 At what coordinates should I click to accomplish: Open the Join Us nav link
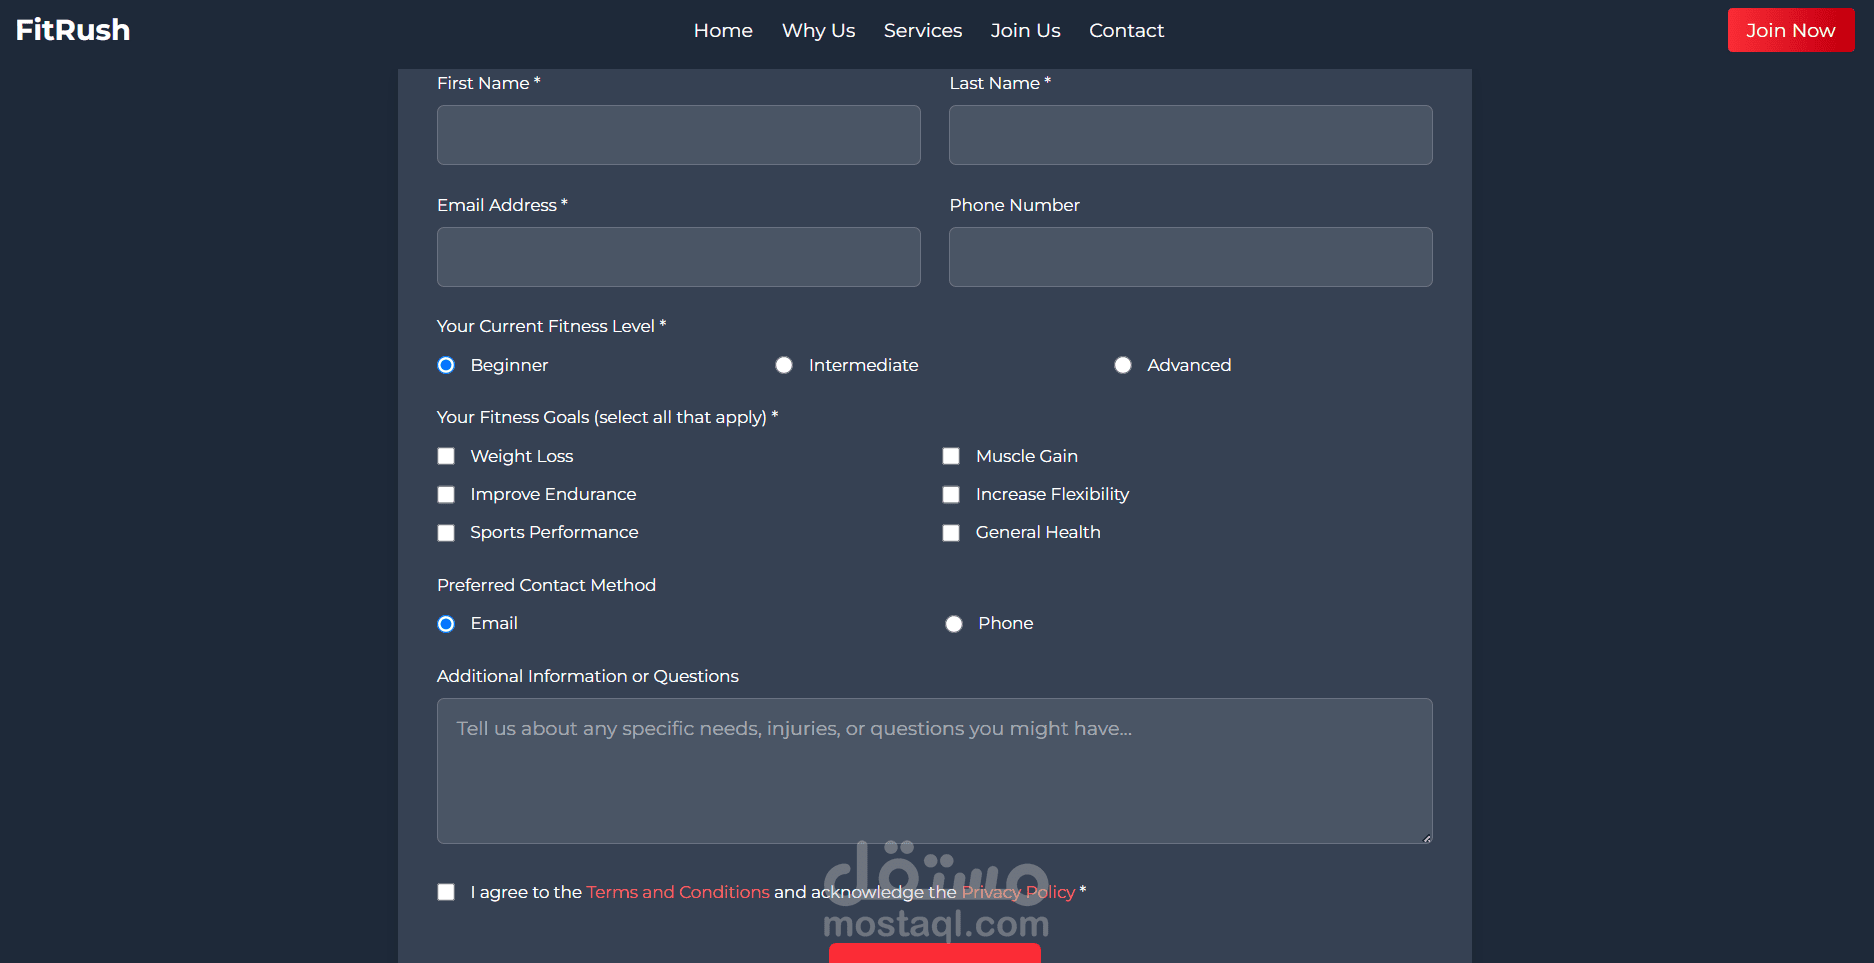pos(1025,30)
